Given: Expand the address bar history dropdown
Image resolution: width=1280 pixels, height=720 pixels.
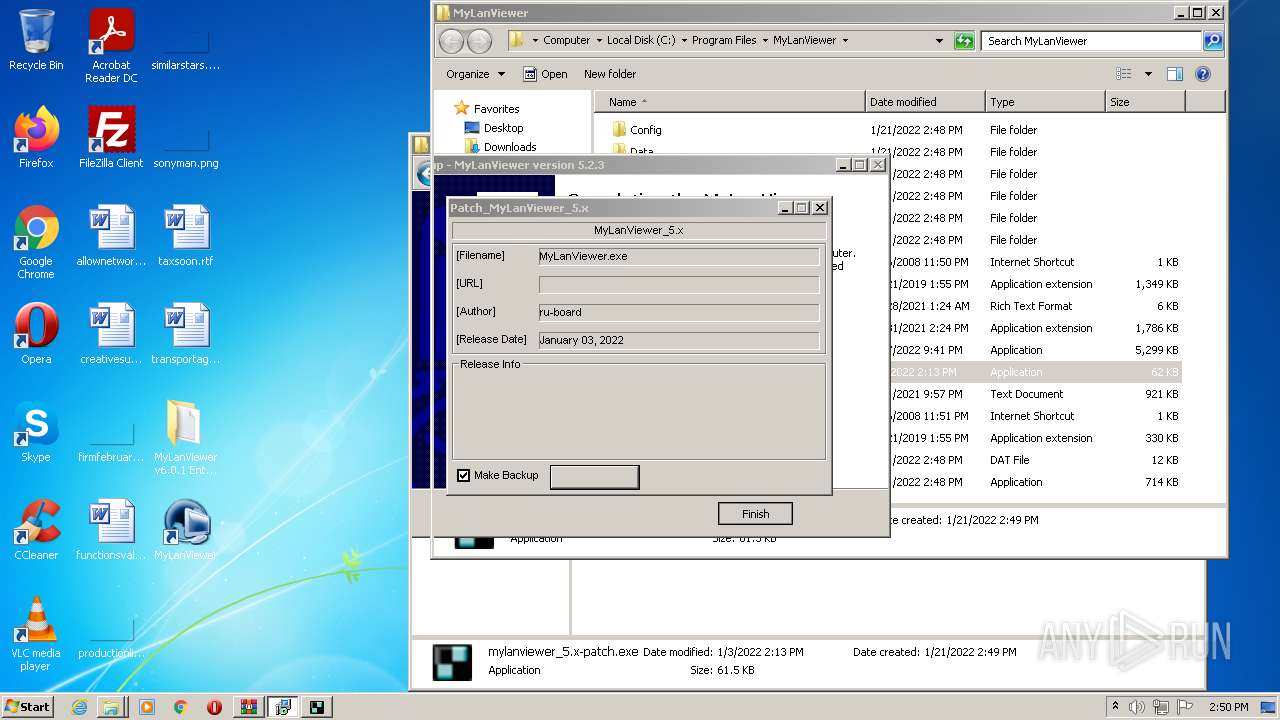Looking at the screenshot, I should pos(939,41).
